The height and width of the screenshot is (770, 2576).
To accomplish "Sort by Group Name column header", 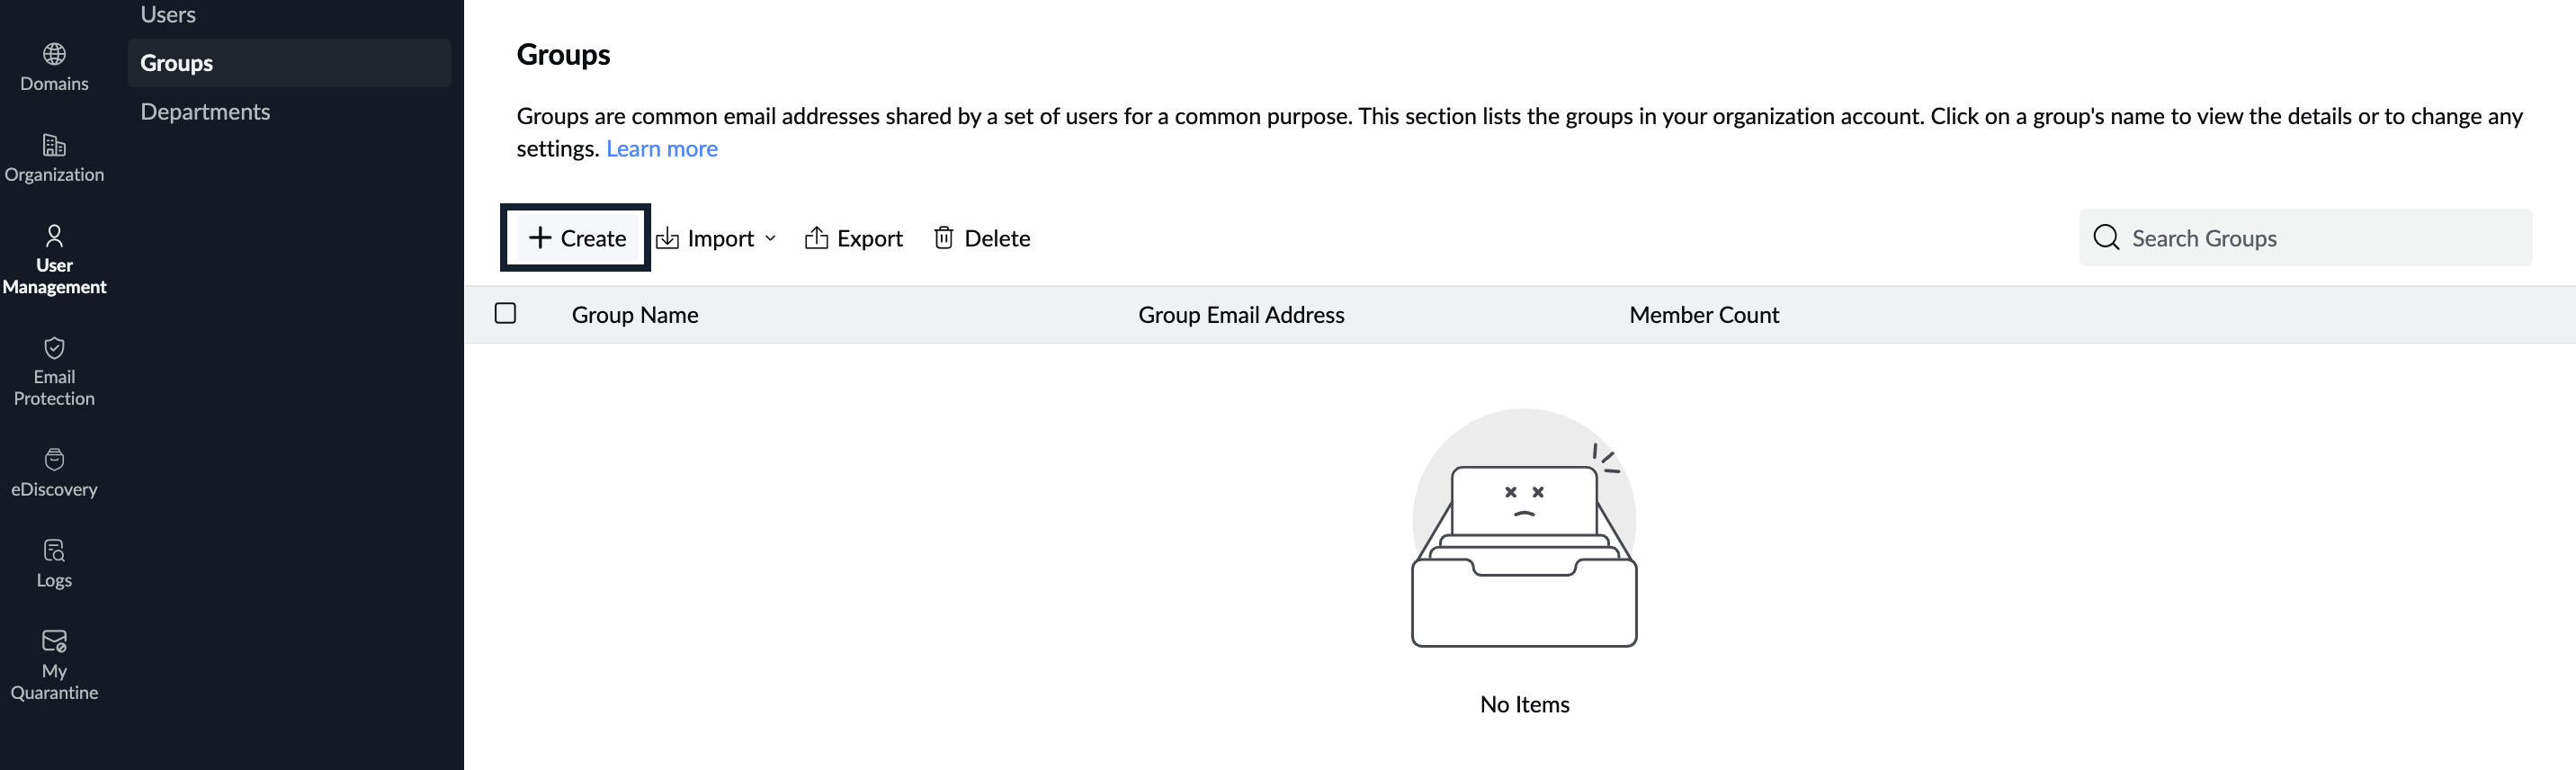I will tap(635, 315).
